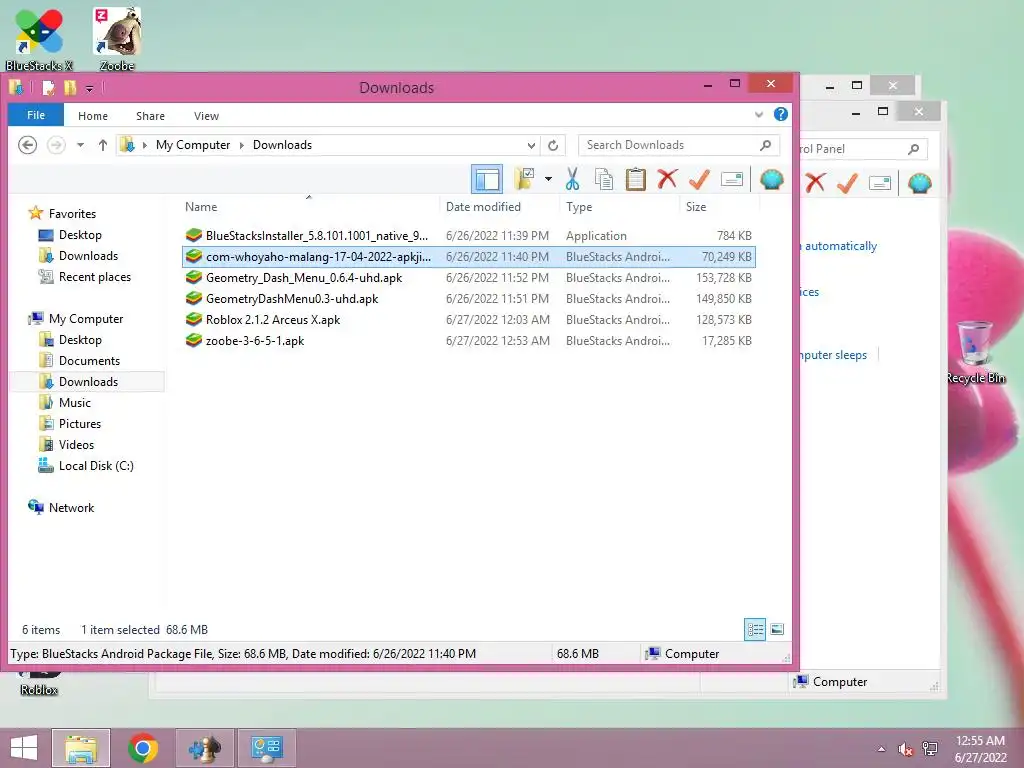
Task: Select Roblox 2.1.2 Arceus X.apk
Action: [x=468, y=319]
